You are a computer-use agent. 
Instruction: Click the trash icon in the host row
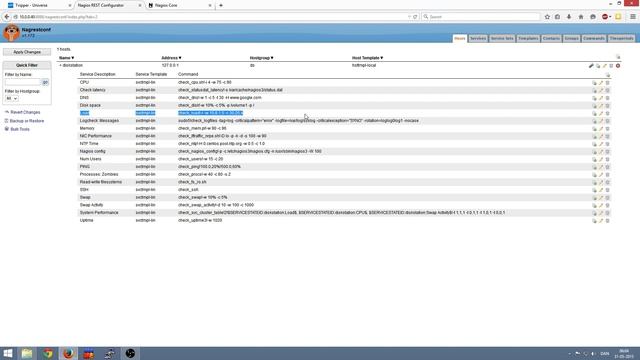pyautogui.click(x=611, y=66)
